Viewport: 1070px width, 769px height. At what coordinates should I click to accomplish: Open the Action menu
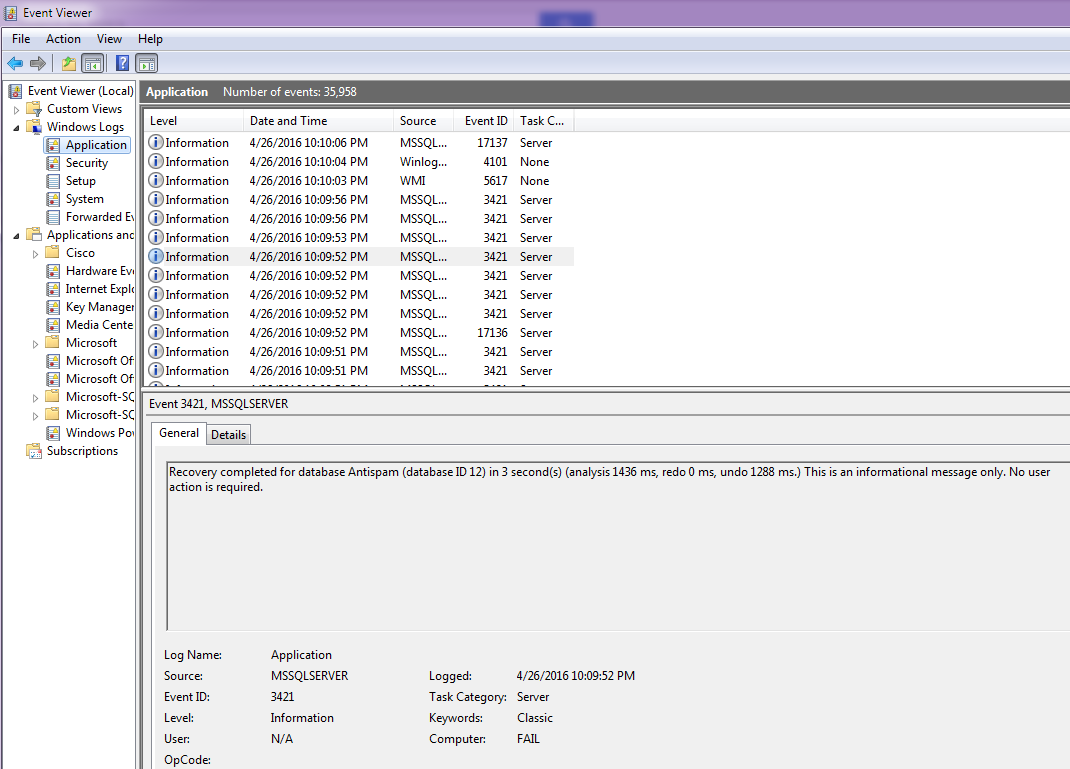(x=63, y=39)
